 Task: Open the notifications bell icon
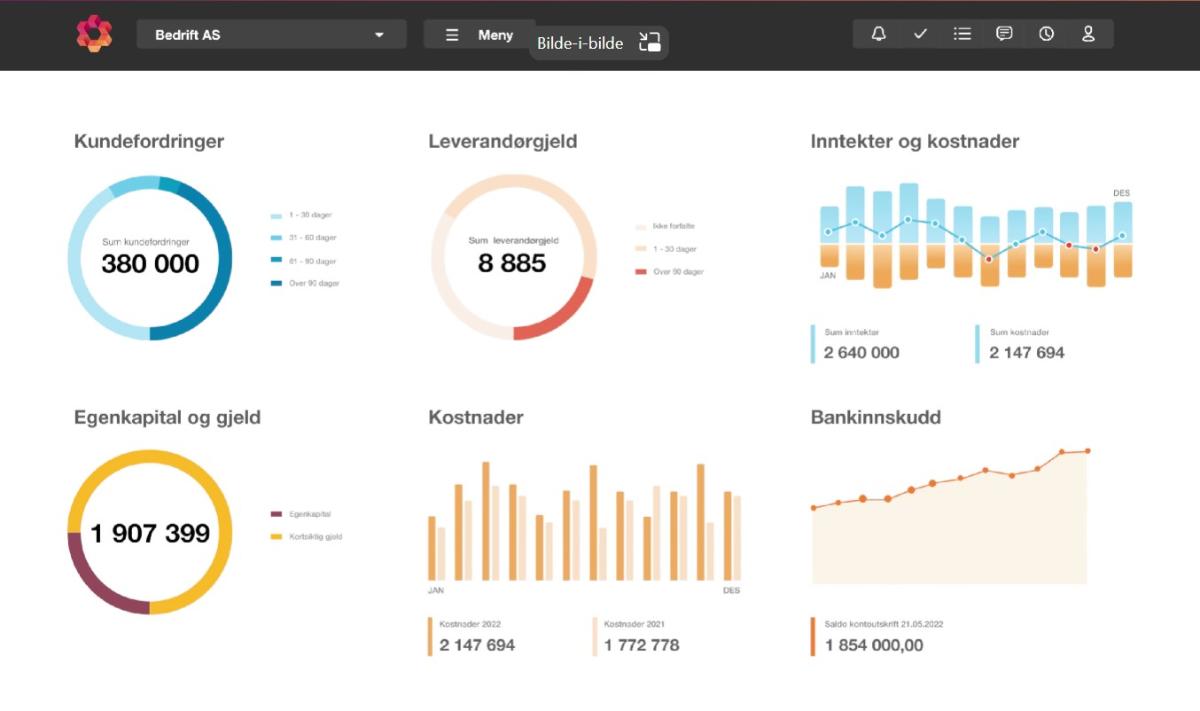coord(878,34)
